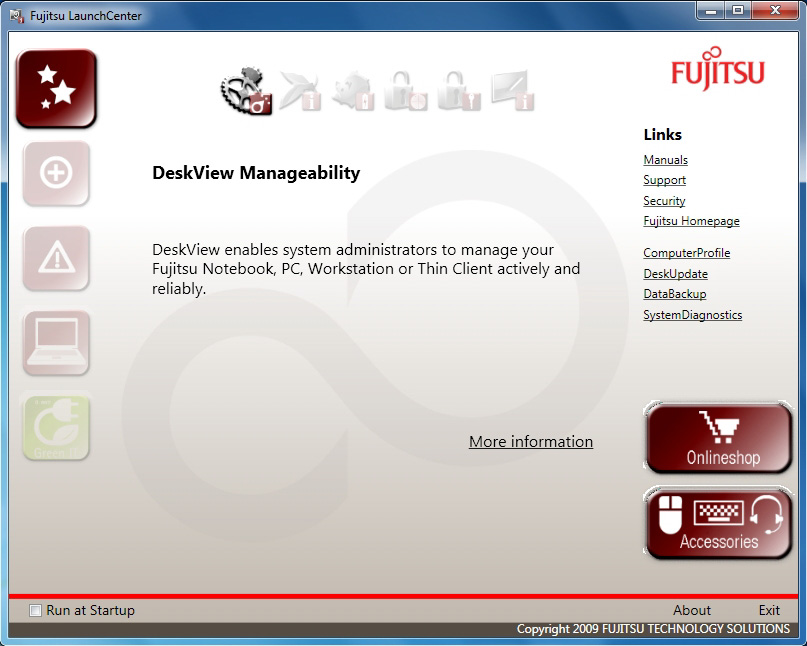Open the Fujitsu Homepage link
807x646 pixels.
tap(691, 221)
